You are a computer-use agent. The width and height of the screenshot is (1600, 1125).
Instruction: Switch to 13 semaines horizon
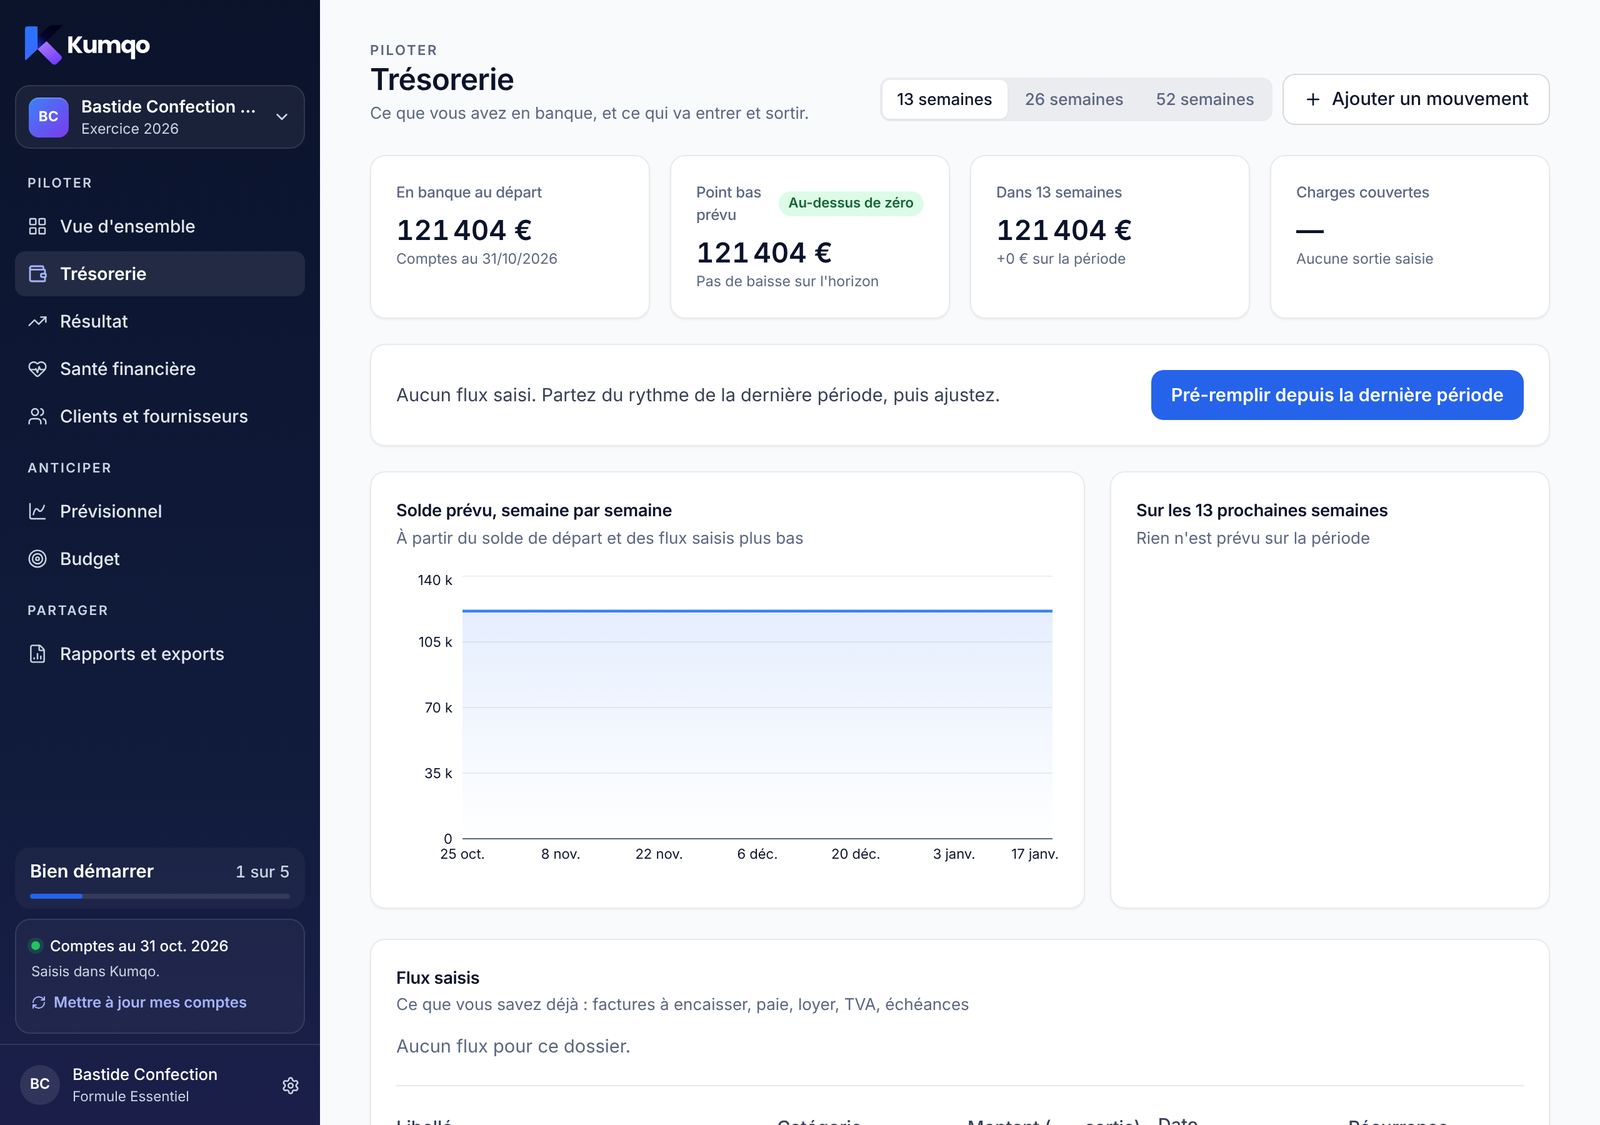[x=944, y=99]
